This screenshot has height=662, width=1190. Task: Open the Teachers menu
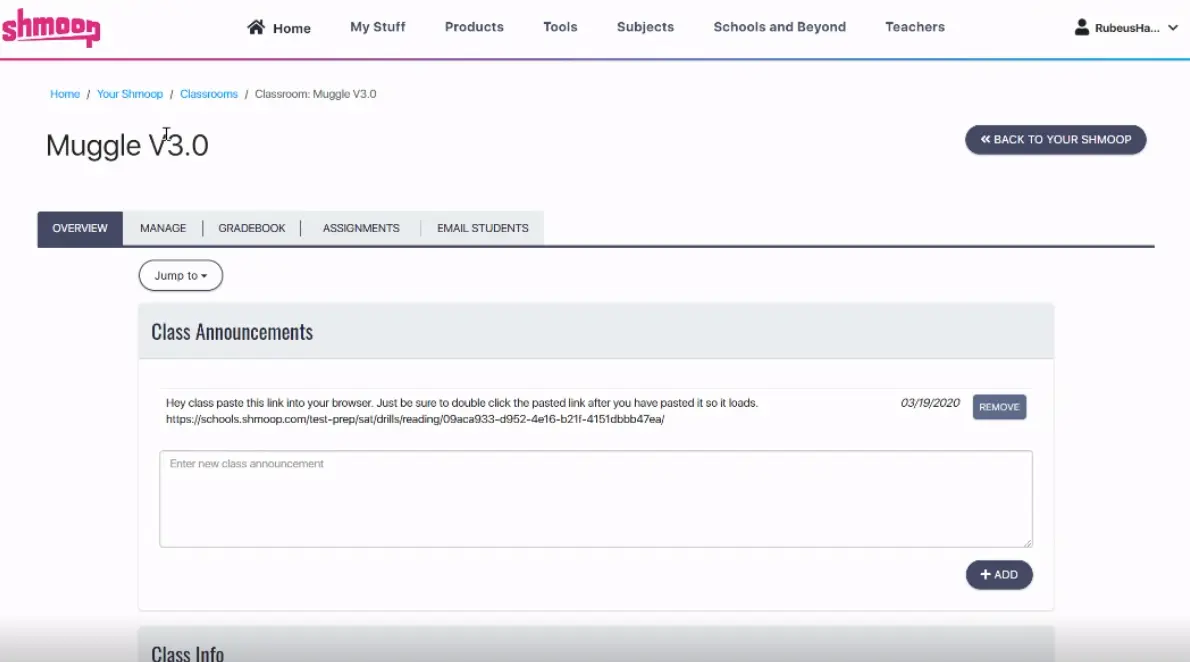[915, 27]
